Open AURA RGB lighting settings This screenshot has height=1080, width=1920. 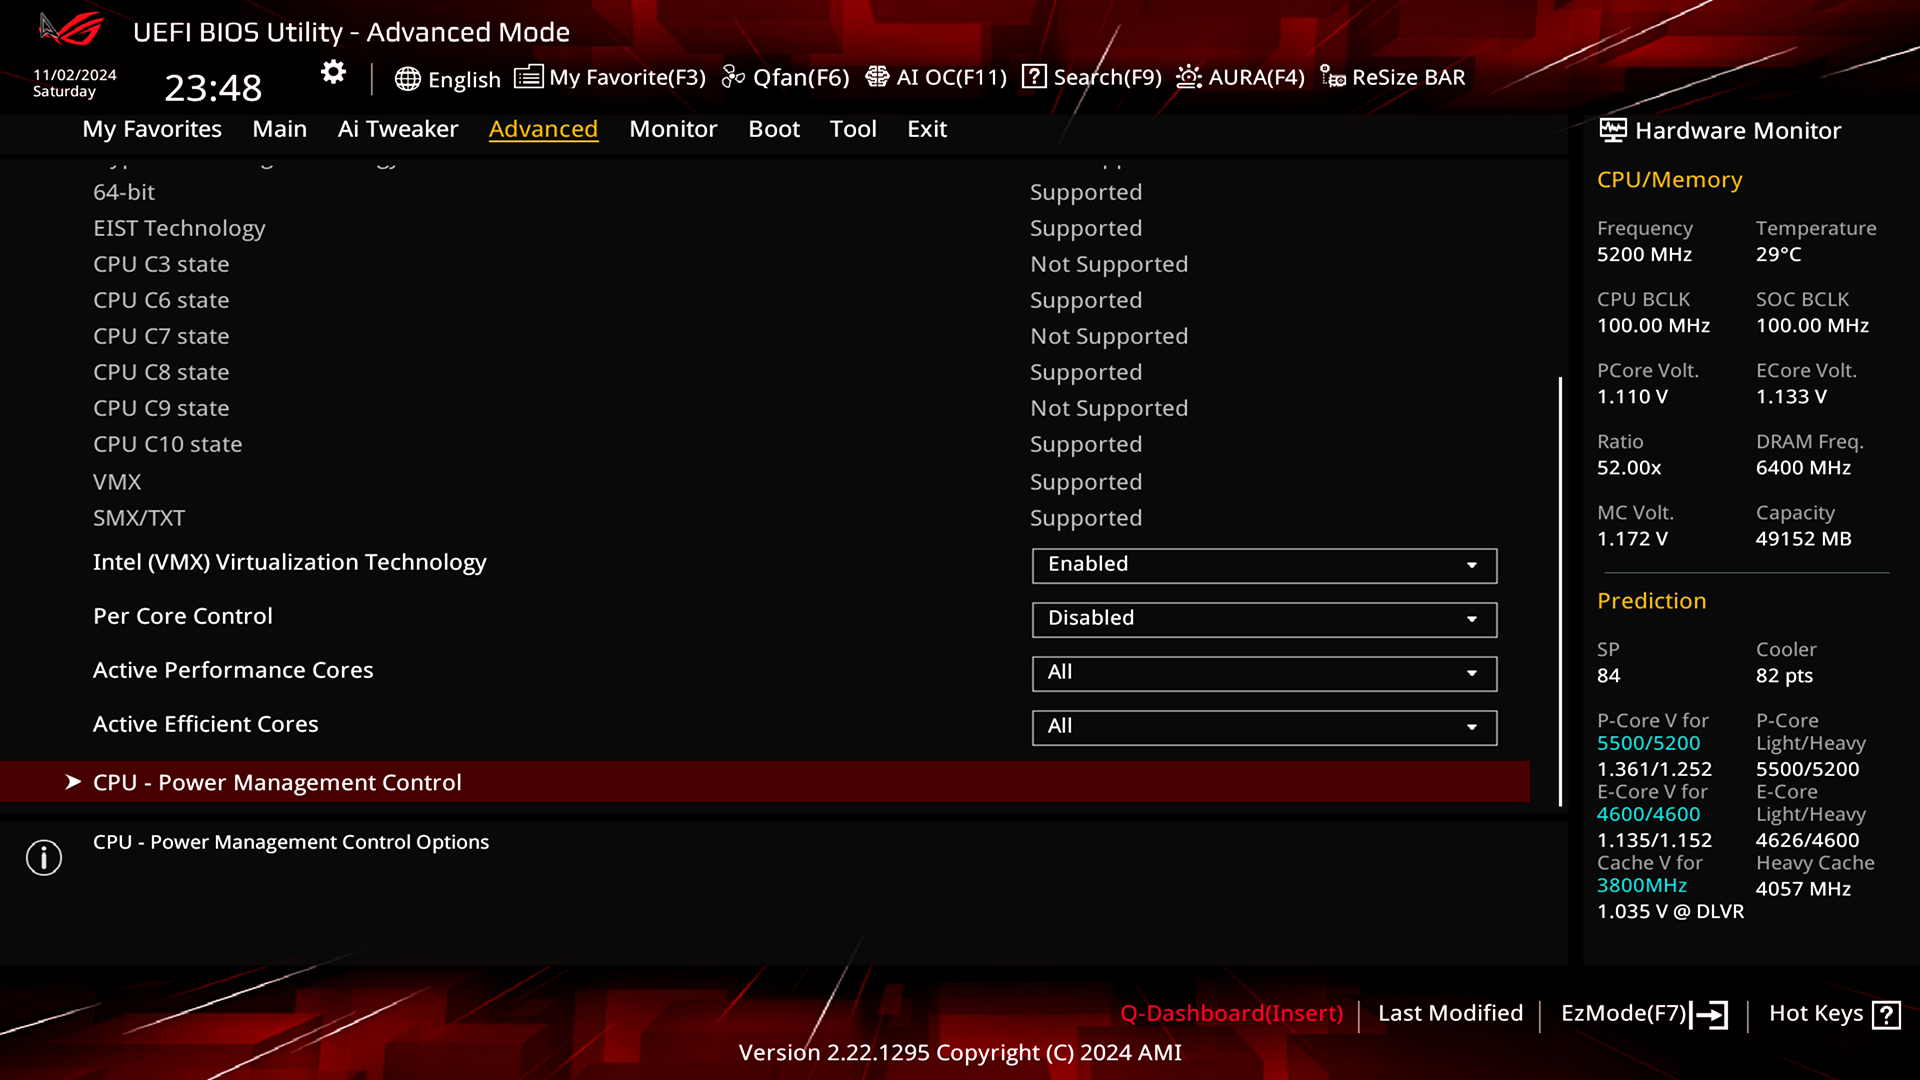tap(1240, 76)
